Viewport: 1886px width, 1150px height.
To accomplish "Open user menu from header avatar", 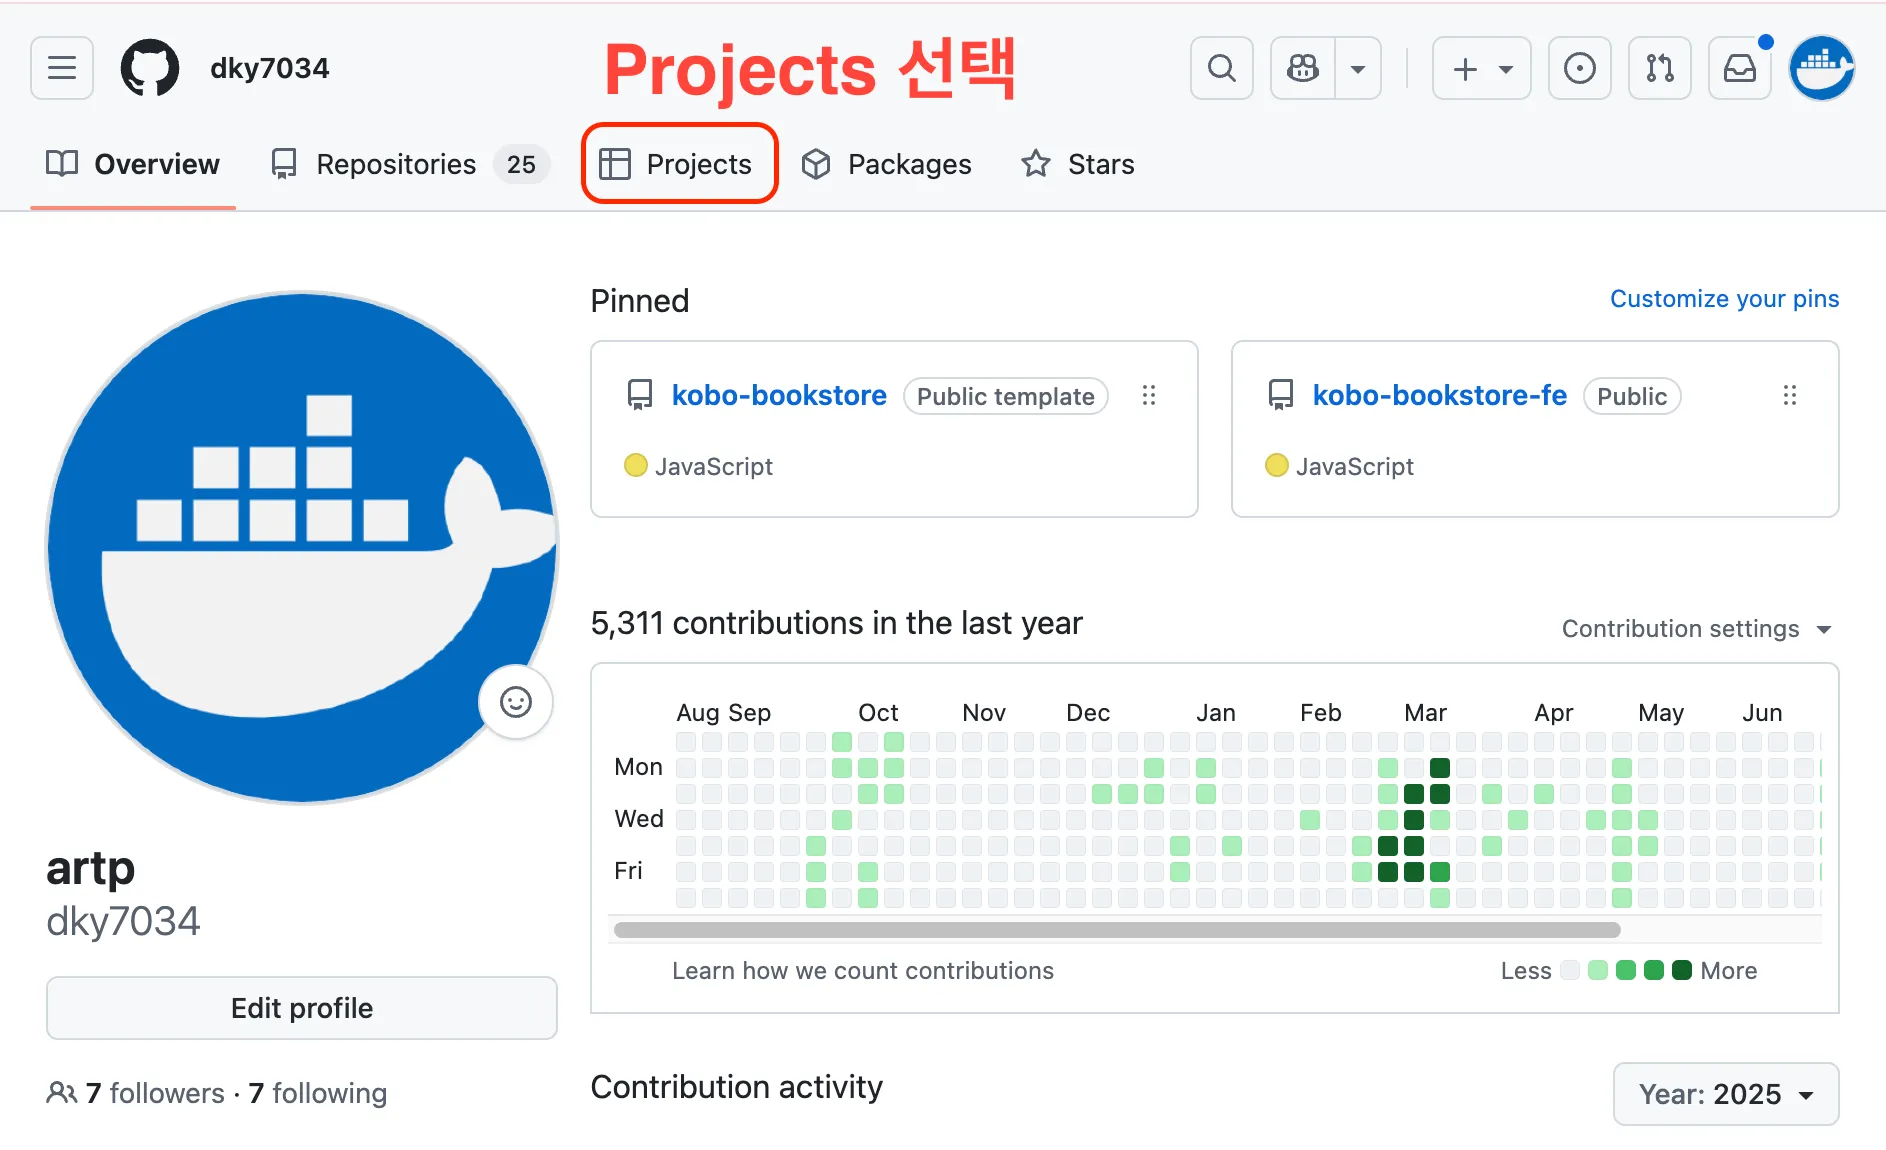I will point(1822,68).
